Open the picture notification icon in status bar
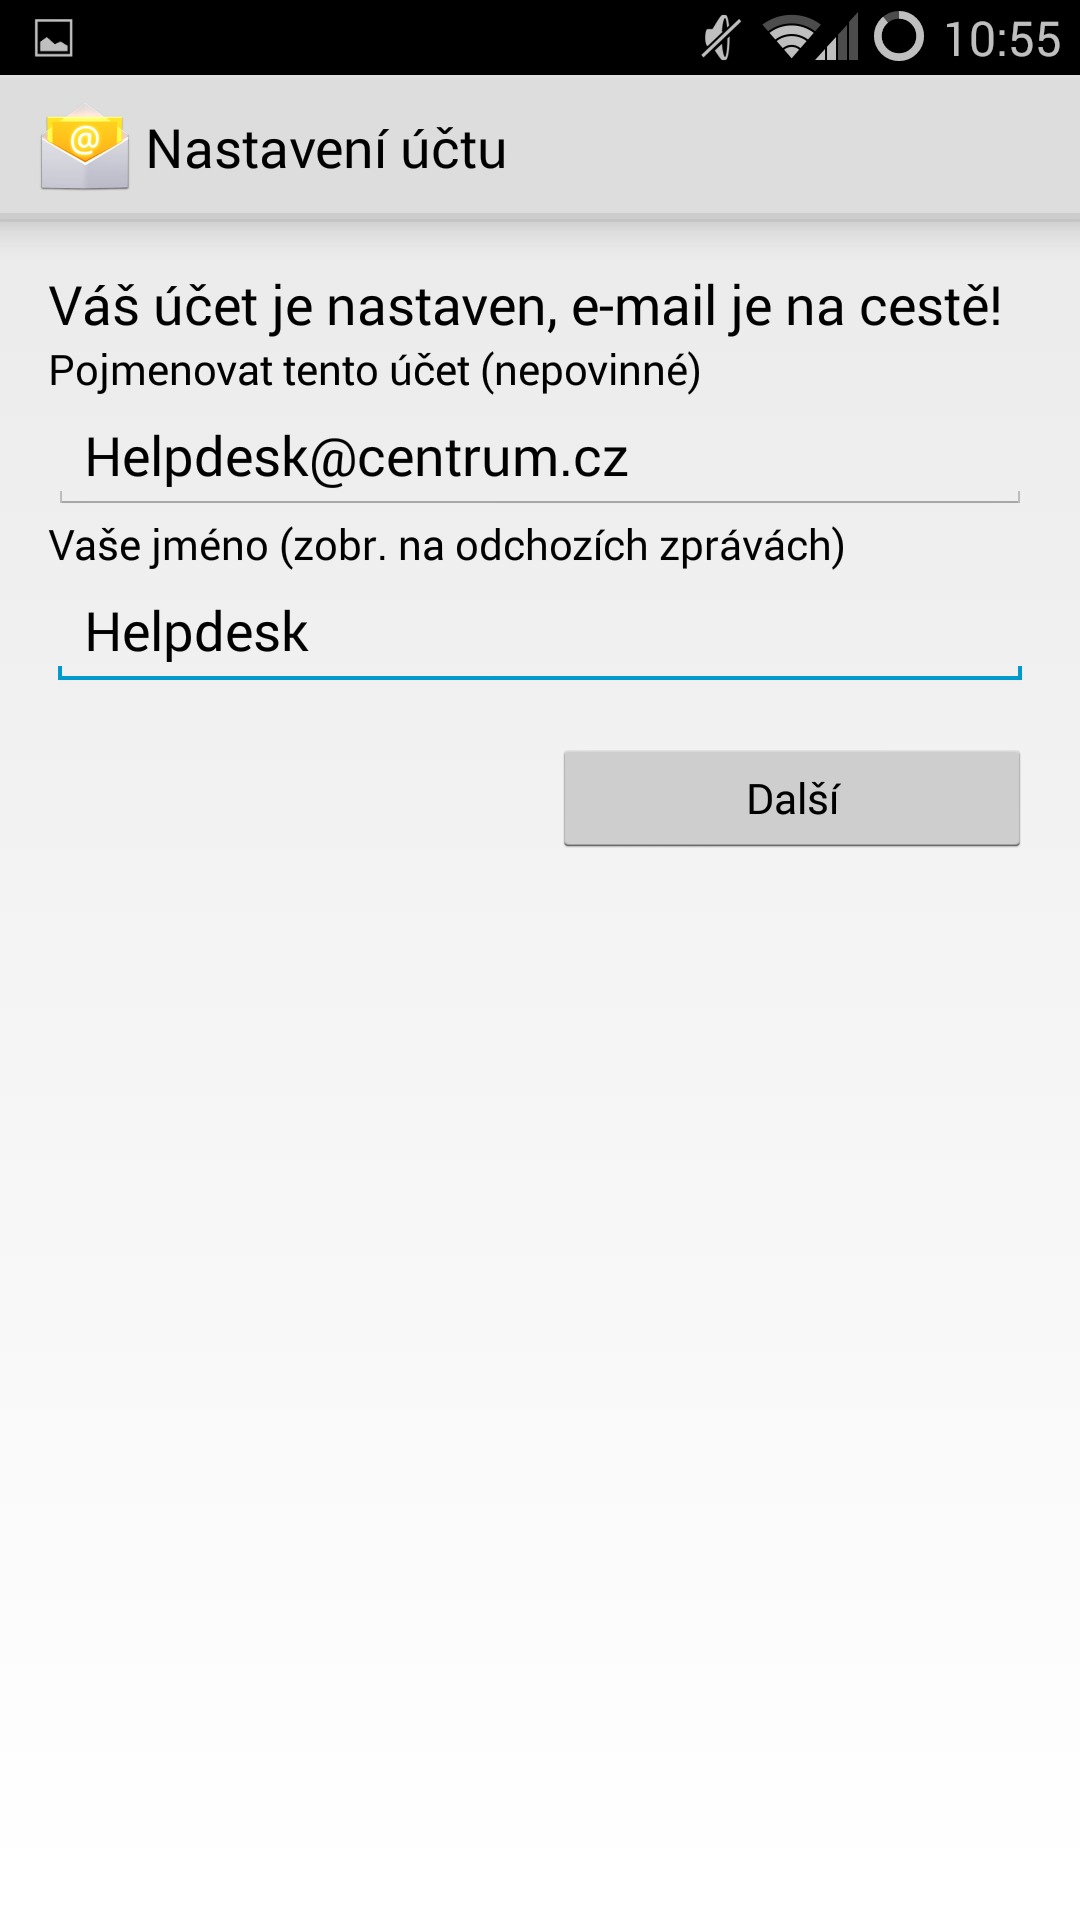The width and height of the screenshot is (1080, 1920). 53,38
